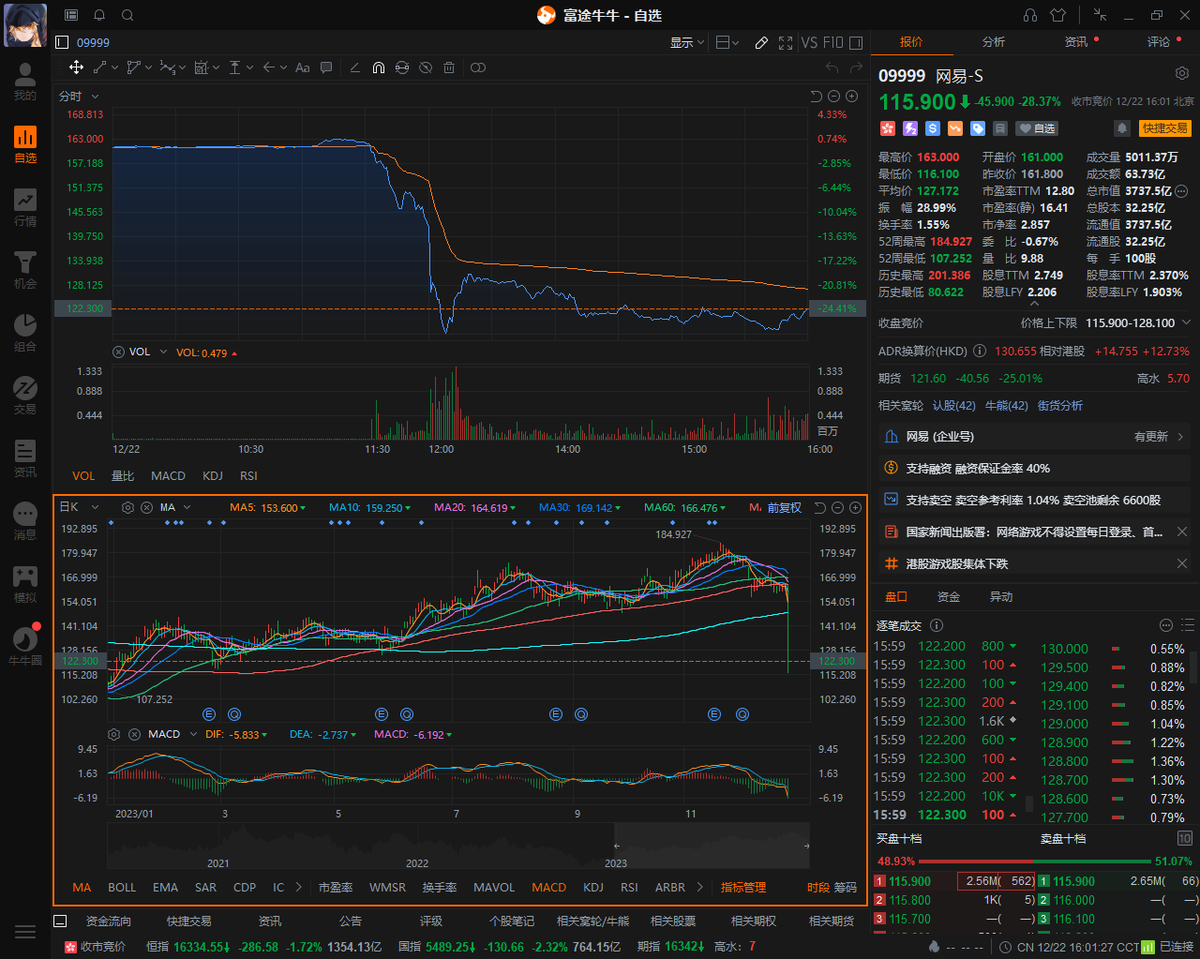Viewport: 1200px width, 959px height.
Task: Select the KDJ tab under intraday chart
Action: (x=212, y=476)
